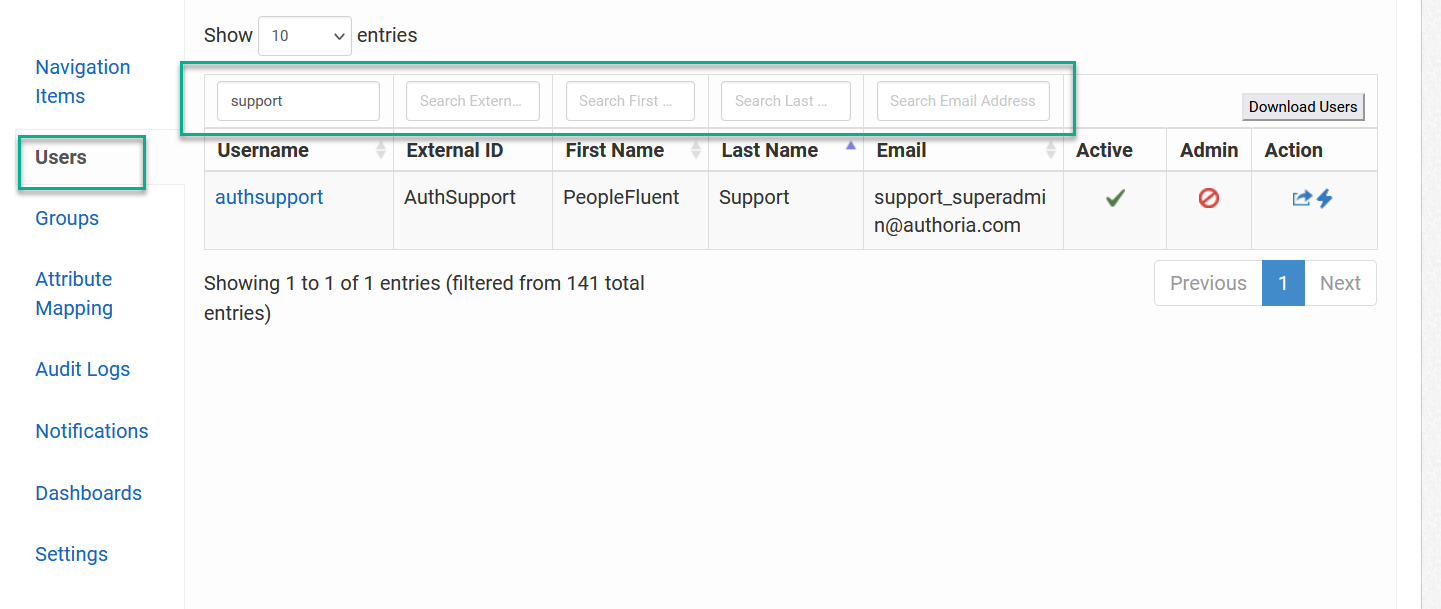Click the Next pagination button
Screen dimensions: 1441x609
(1340, 283)
